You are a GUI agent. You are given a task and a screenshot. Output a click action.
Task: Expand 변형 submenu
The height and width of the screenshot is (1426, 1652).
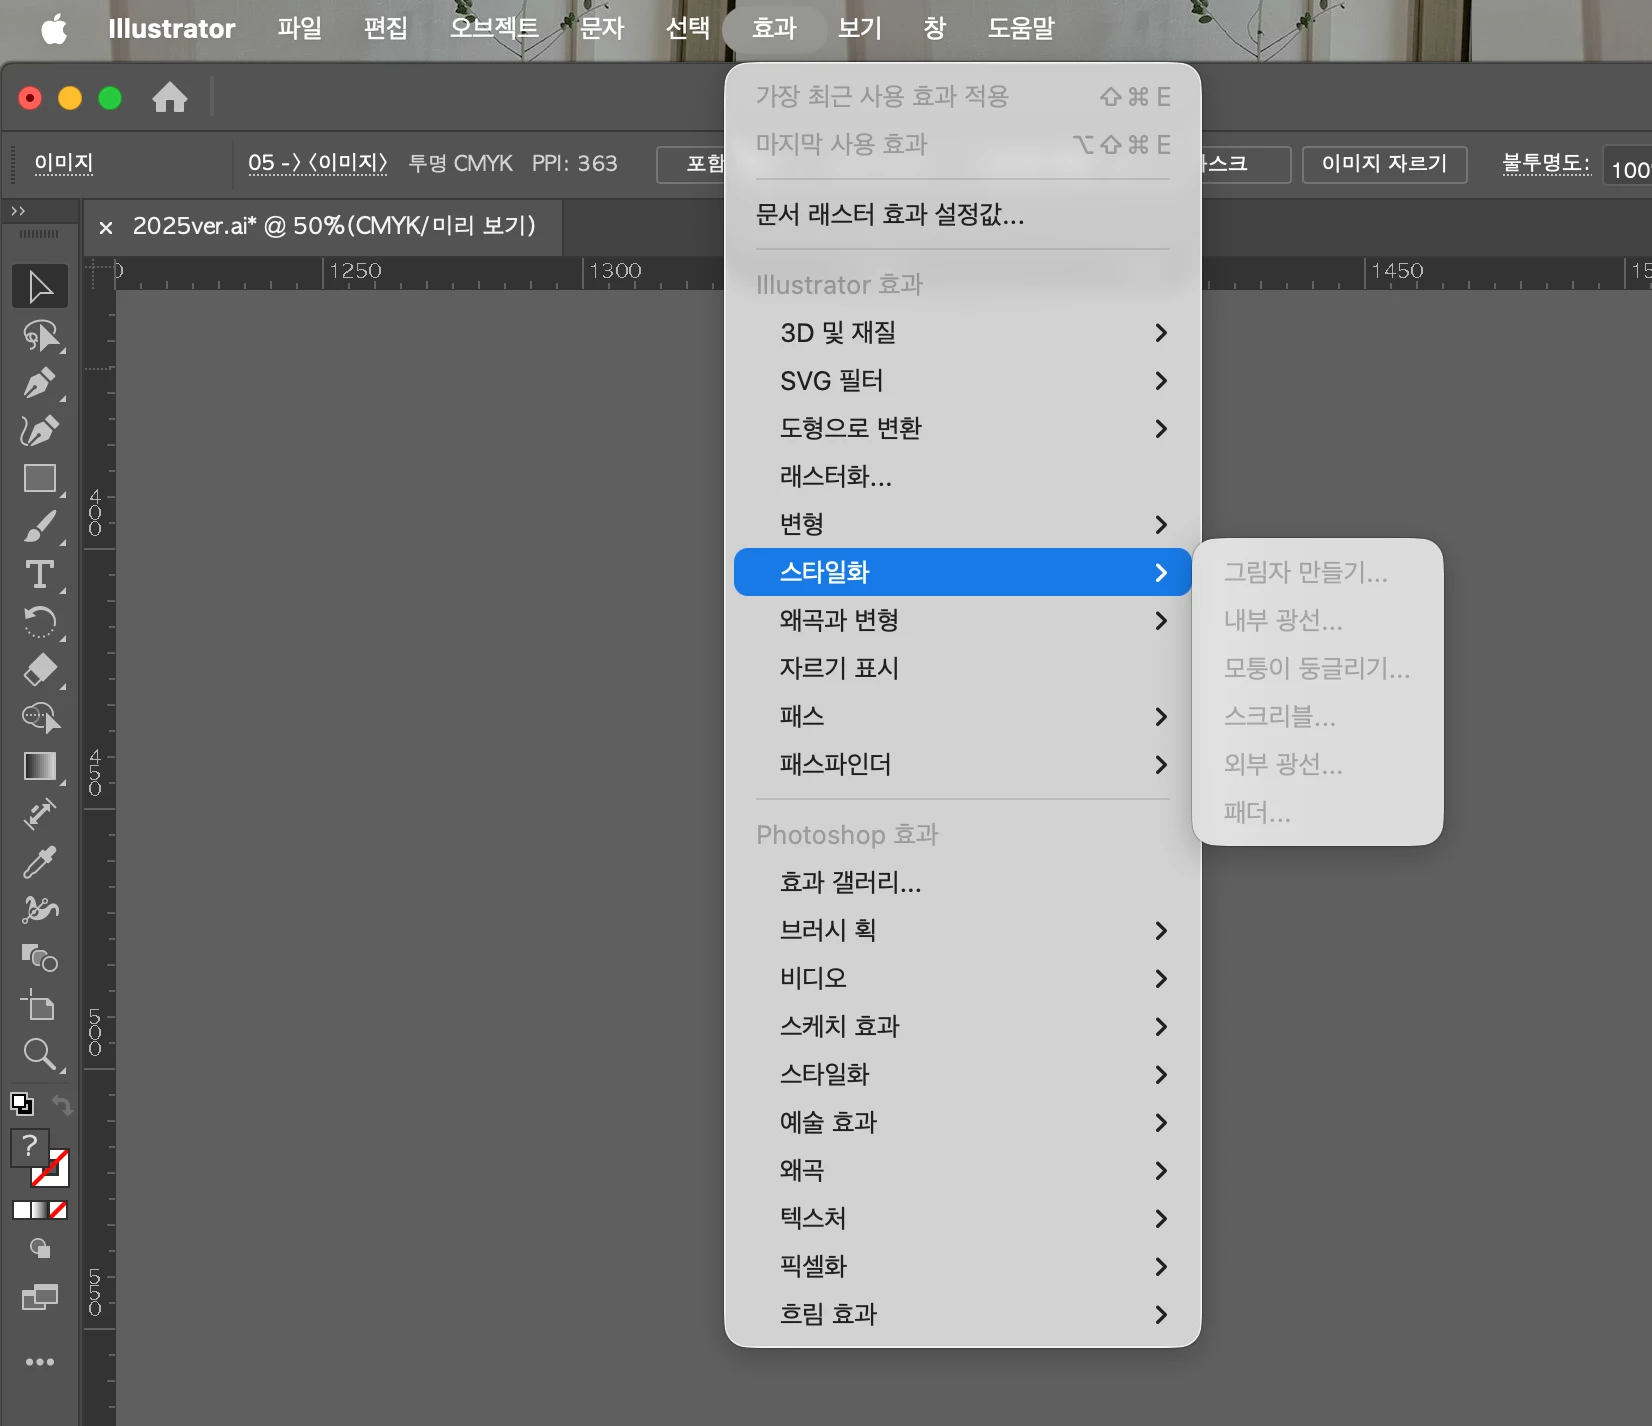tap(962, 524)
